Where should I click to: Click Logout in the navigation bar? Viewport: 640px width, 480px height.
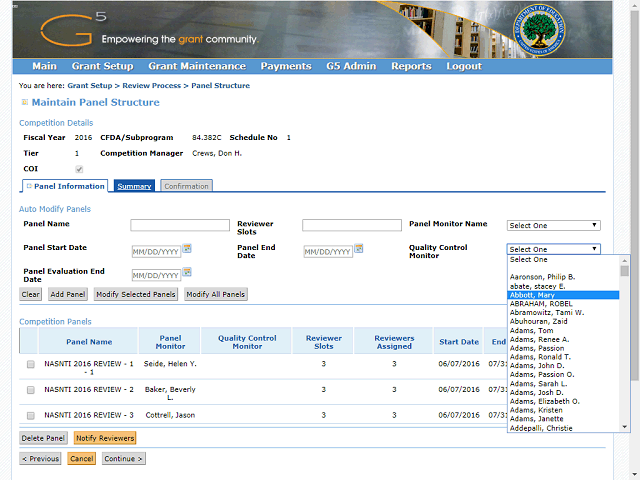(464, 66)
